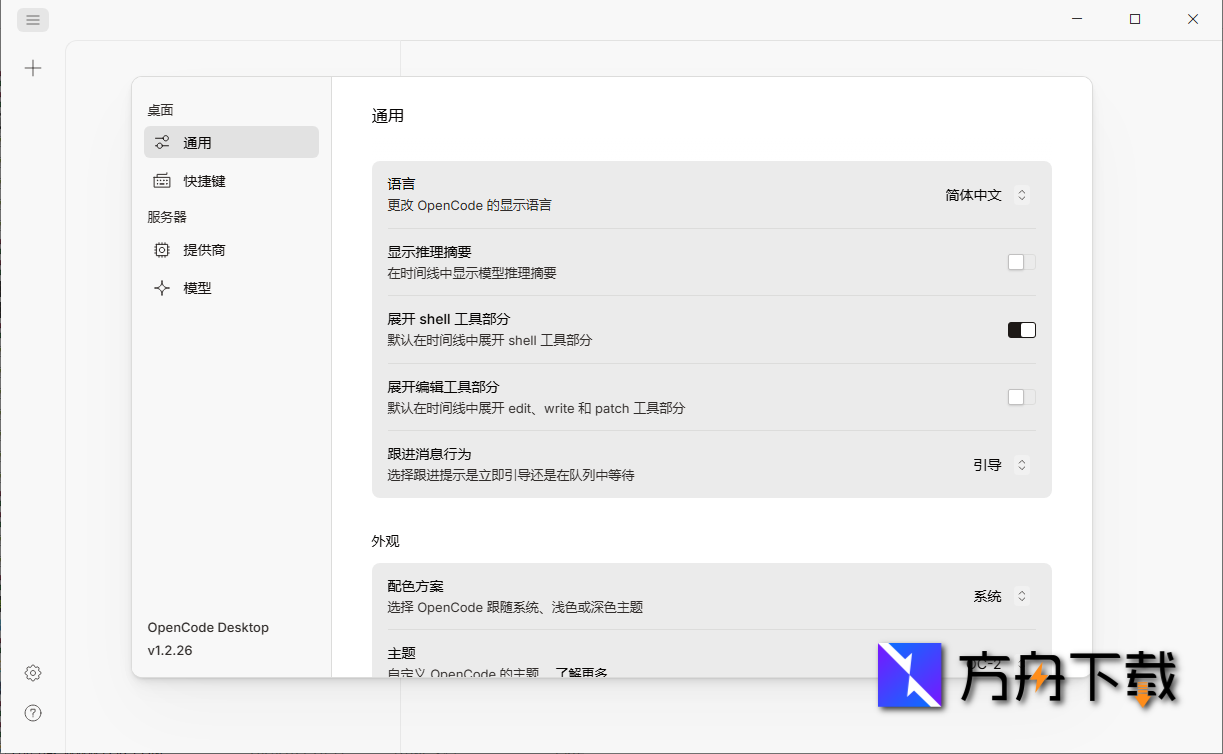Click the OpenCode Desktop v1.2.26 version label
The width and height of the screenshot is (1223, 754).
point(207,638)
